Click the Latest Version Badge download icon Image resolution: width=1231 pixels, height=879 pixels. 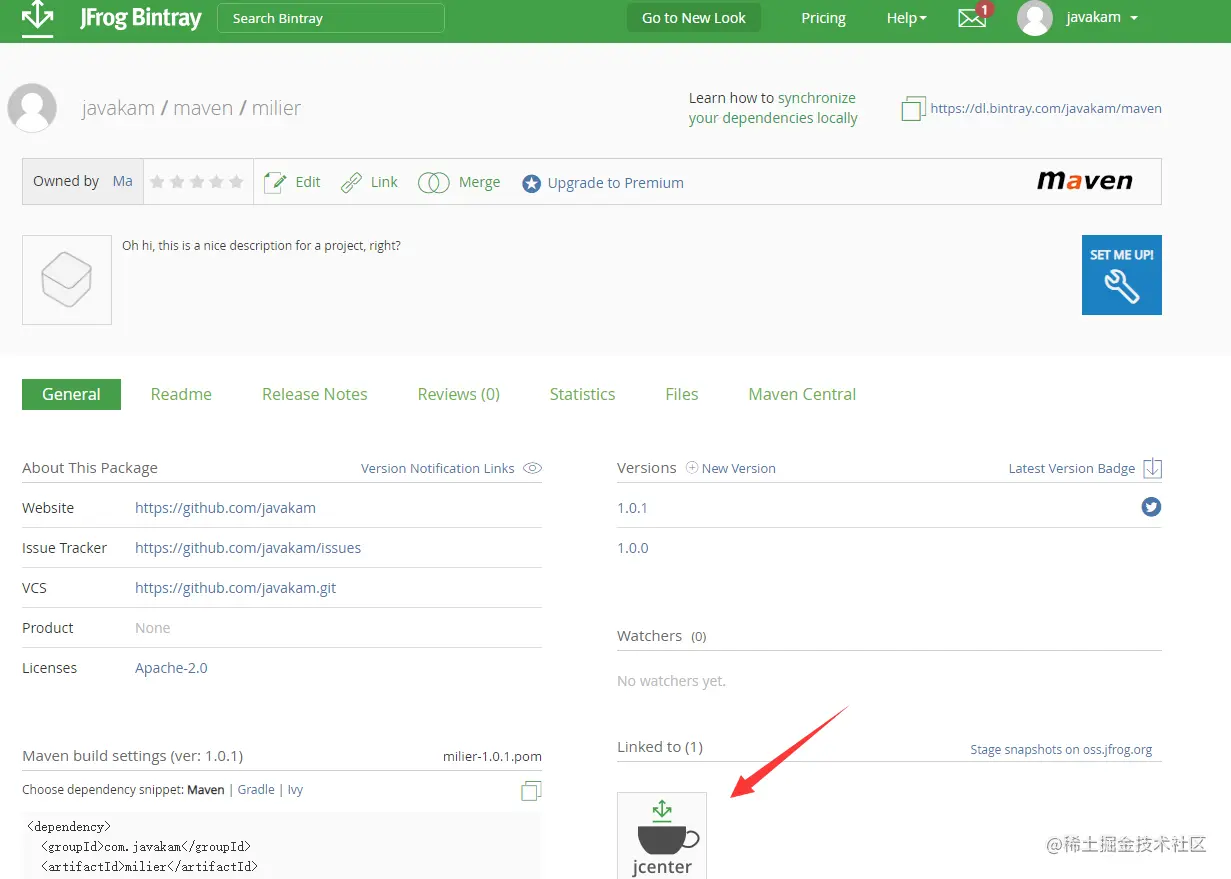[1152, 468]
